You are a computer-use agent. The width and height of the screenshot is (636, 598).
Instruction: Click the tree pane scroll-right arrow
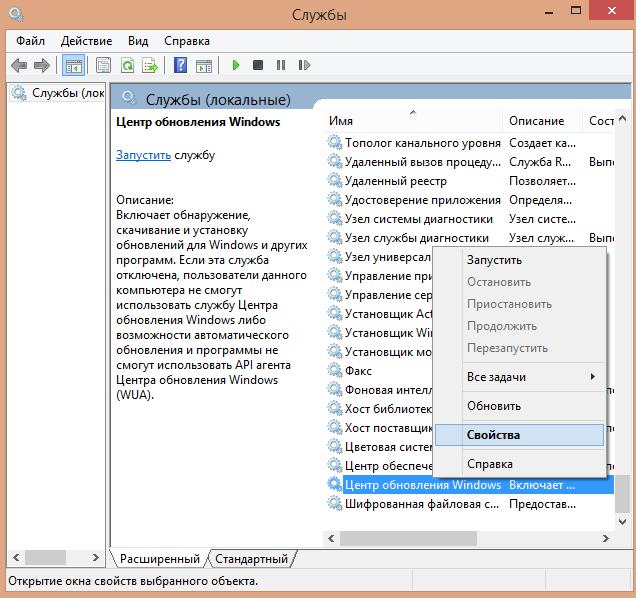96,558
